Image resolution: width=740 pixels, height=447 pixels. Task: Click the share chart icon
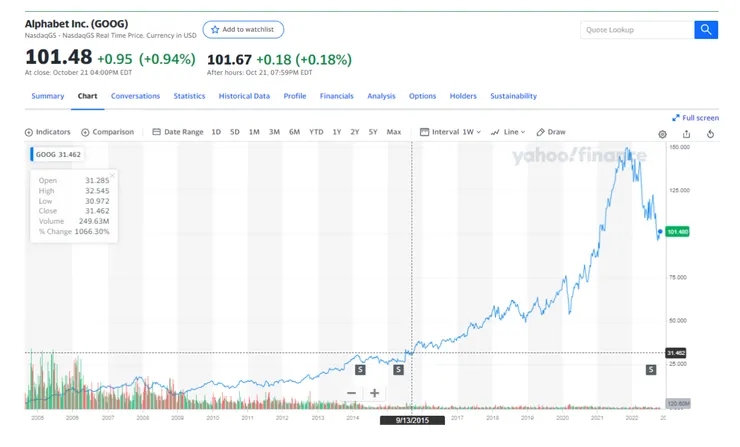(686, 133)
